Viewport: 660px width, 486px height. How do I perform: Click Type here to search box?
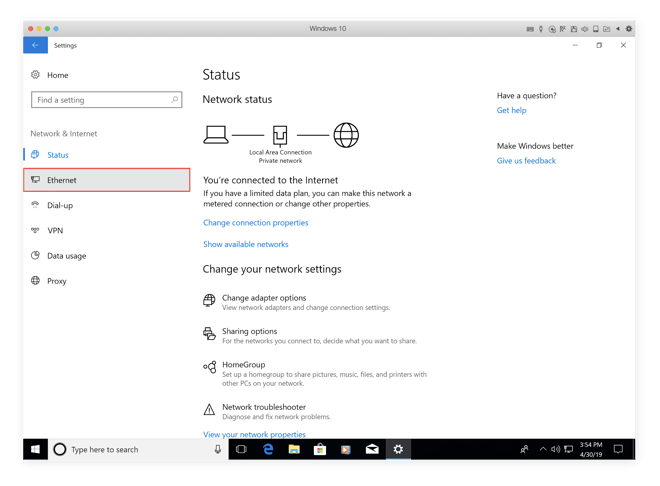[138, 449]
